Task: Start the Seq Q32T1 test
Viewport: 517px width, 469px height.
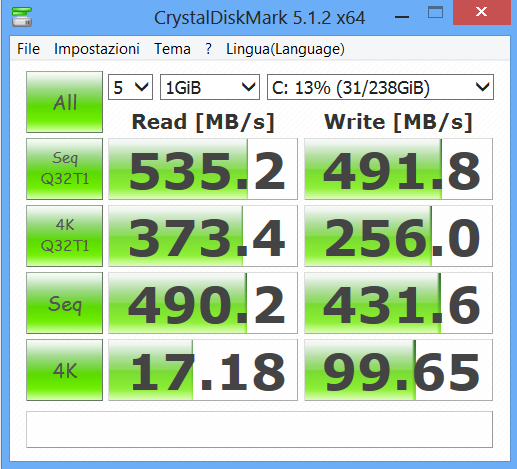Action: coord(65,169)
